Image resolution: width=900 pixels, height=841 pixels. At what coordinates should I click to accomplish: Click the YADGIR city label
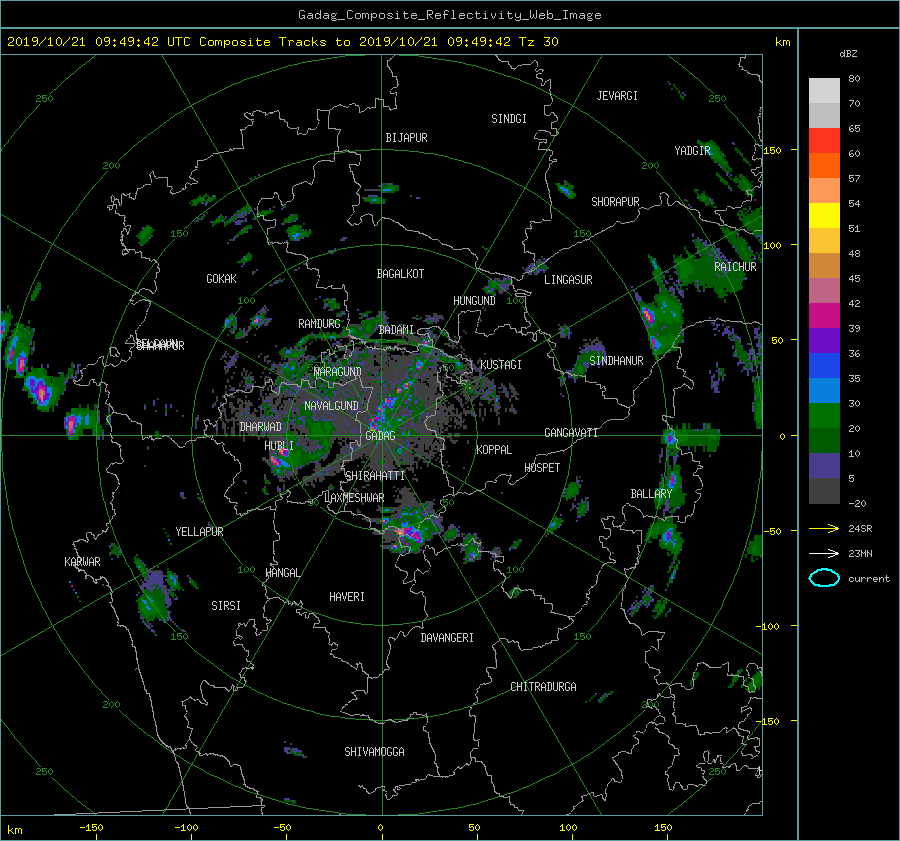click(x=692, y=150)
